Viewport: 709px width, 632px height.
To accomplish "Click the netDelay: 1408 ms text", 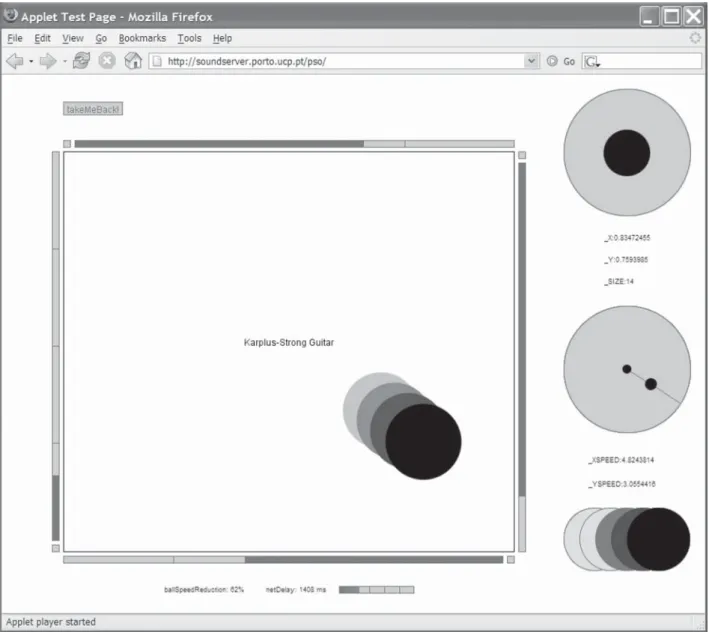I will point(296,590).
